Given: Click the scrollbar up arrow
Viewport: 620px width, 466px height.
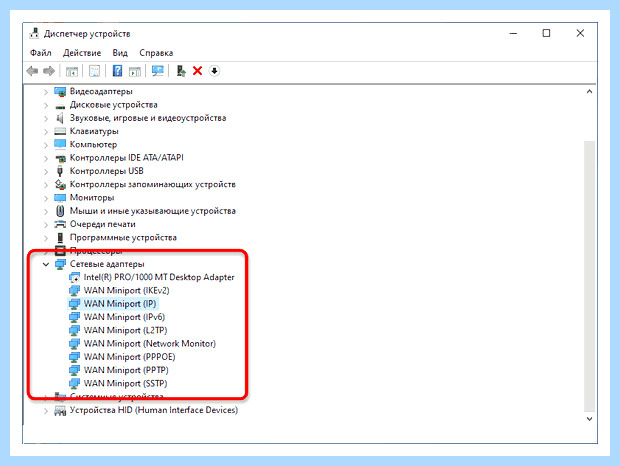Looking at the screenshot, I should pos(589,92).
